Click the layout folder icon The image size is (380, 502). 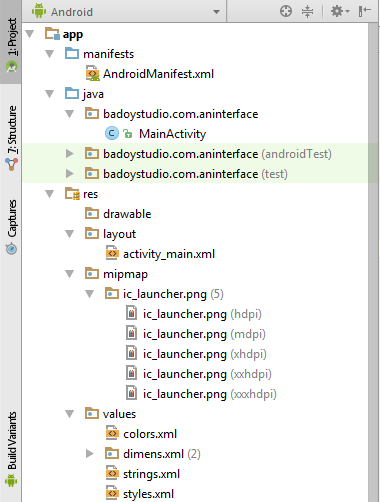pos(92,233)
